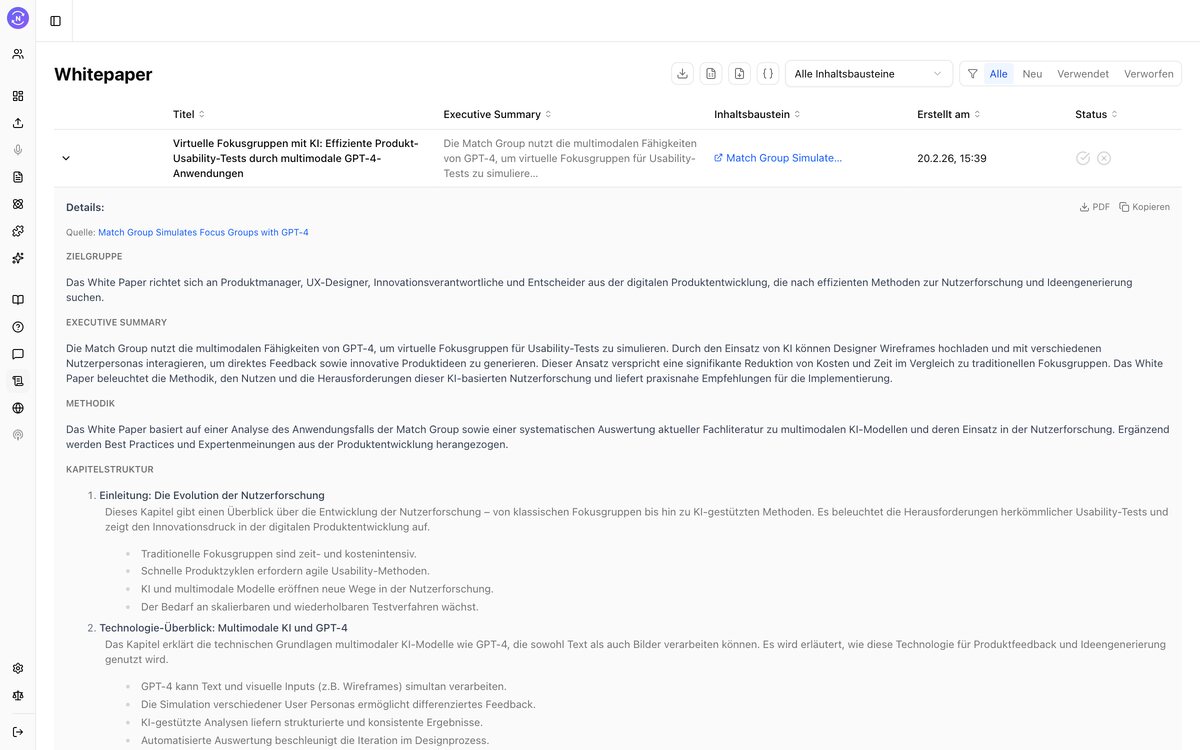
Task: Sort by Titel column
Action: pos(189,114)
